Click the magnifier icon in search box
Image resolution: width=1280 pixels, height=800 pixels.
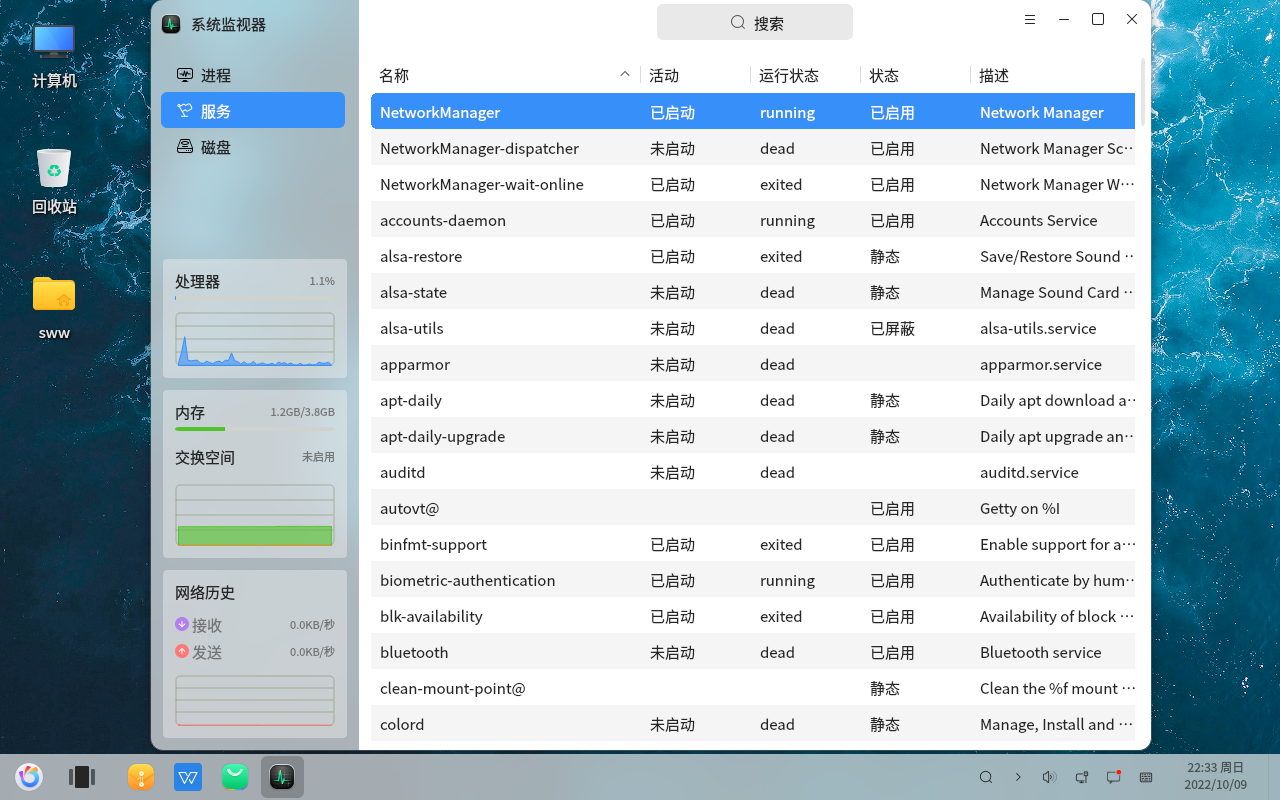(738, 22)
